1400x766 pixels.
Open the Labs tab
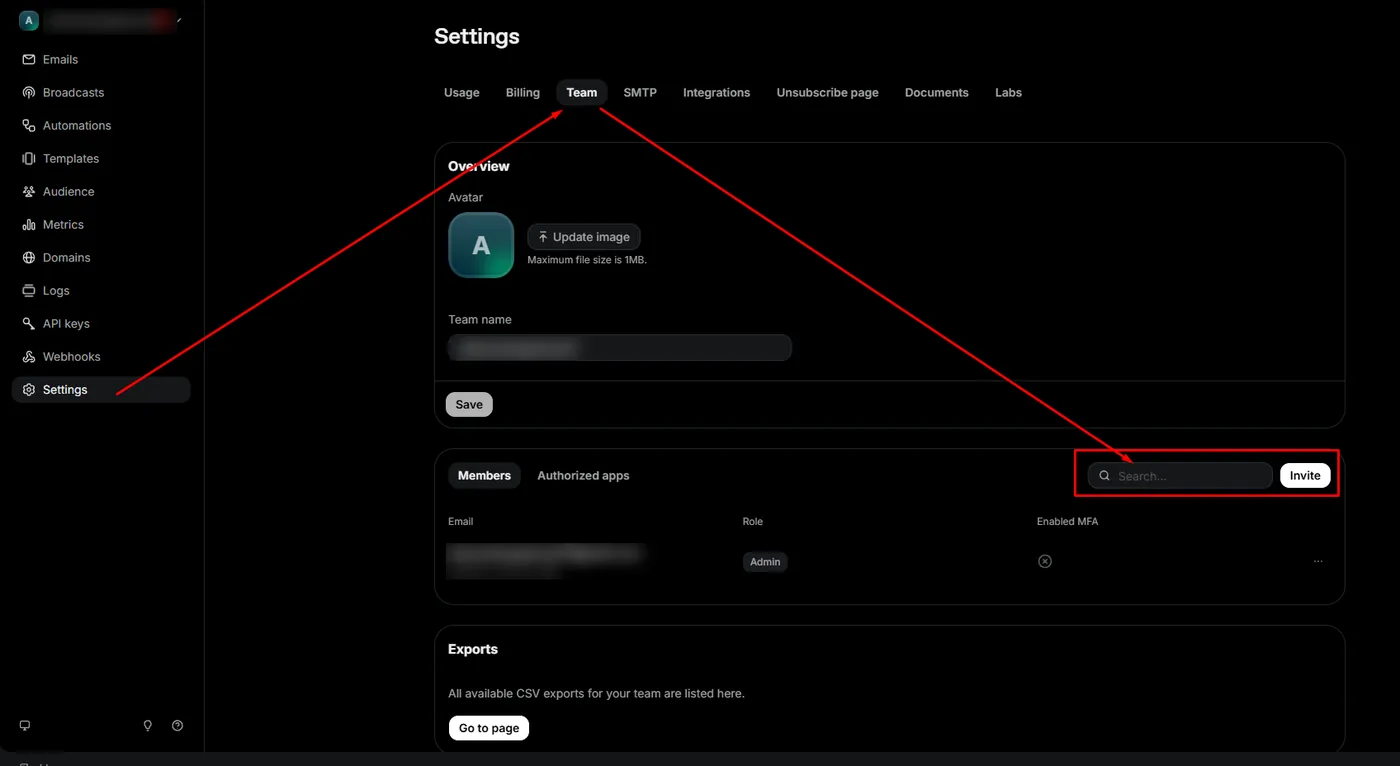(1008, 93)
